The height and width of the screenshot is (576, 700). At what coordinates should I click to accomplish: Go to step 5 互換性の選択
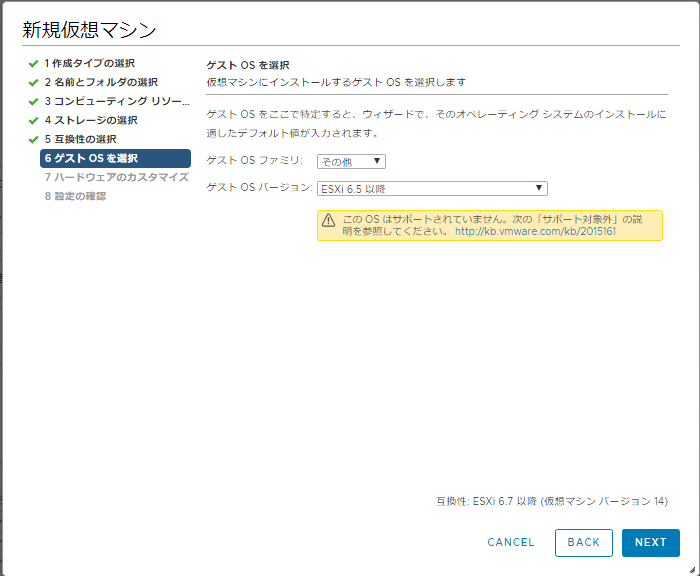(80, 139)
